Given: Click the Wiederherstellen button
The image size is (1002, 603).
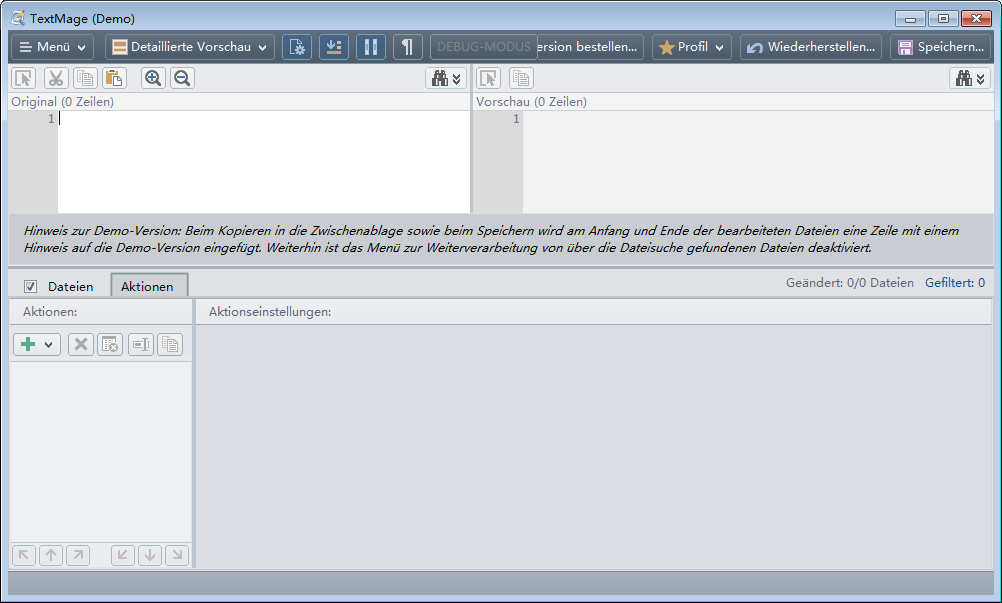Looking at the screenshot, I should tap(810, 46).
